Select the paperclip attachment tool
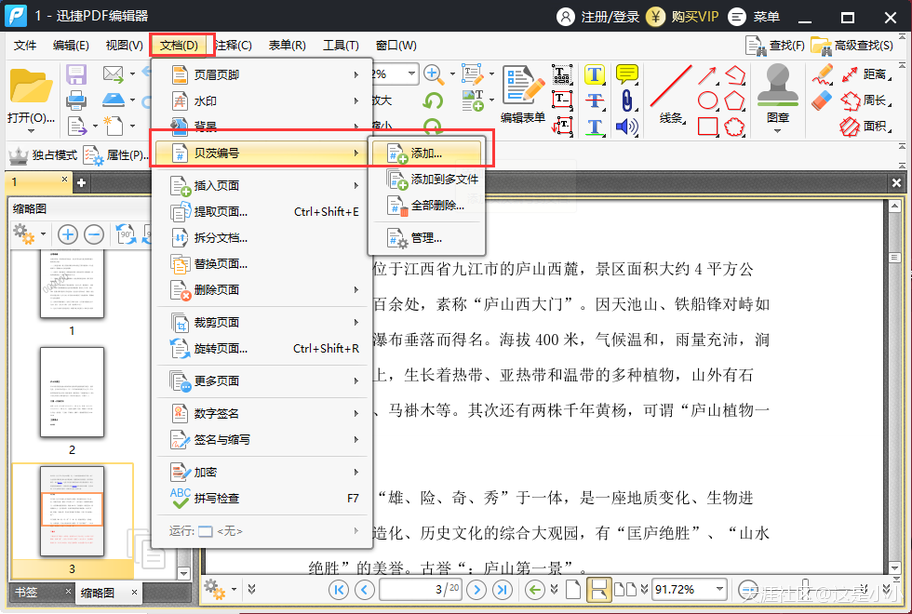The image size is (912, 614). click(626, 101)
